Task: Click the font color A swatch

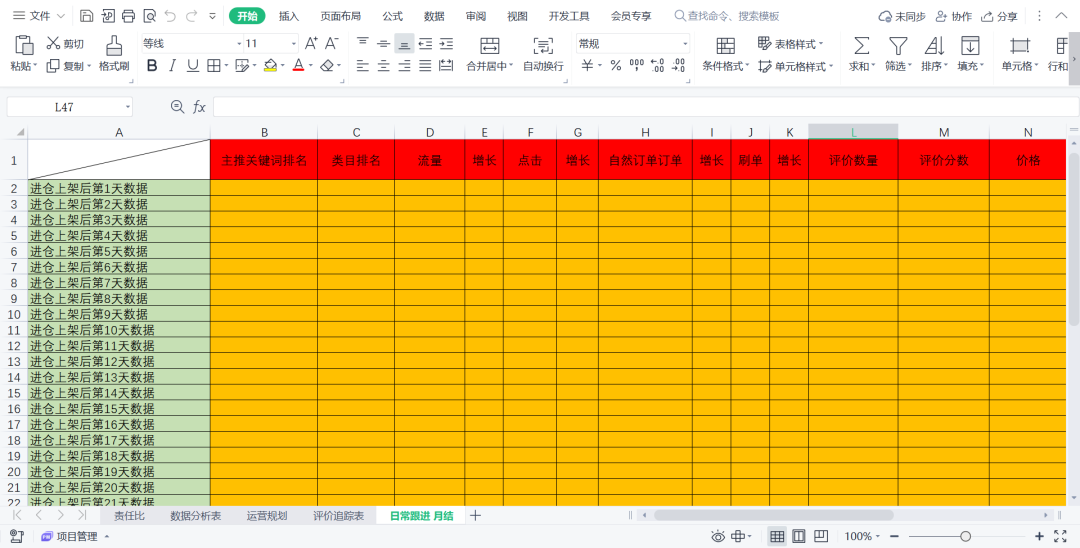Action: pyautogui.click(x=298, y=65)
